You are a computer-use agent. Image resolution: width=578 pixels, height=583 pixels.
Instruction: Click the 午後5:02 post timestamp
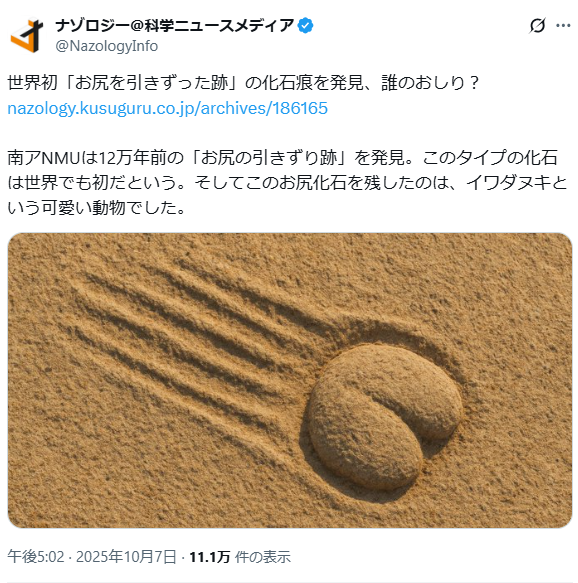tap(36, 557)
